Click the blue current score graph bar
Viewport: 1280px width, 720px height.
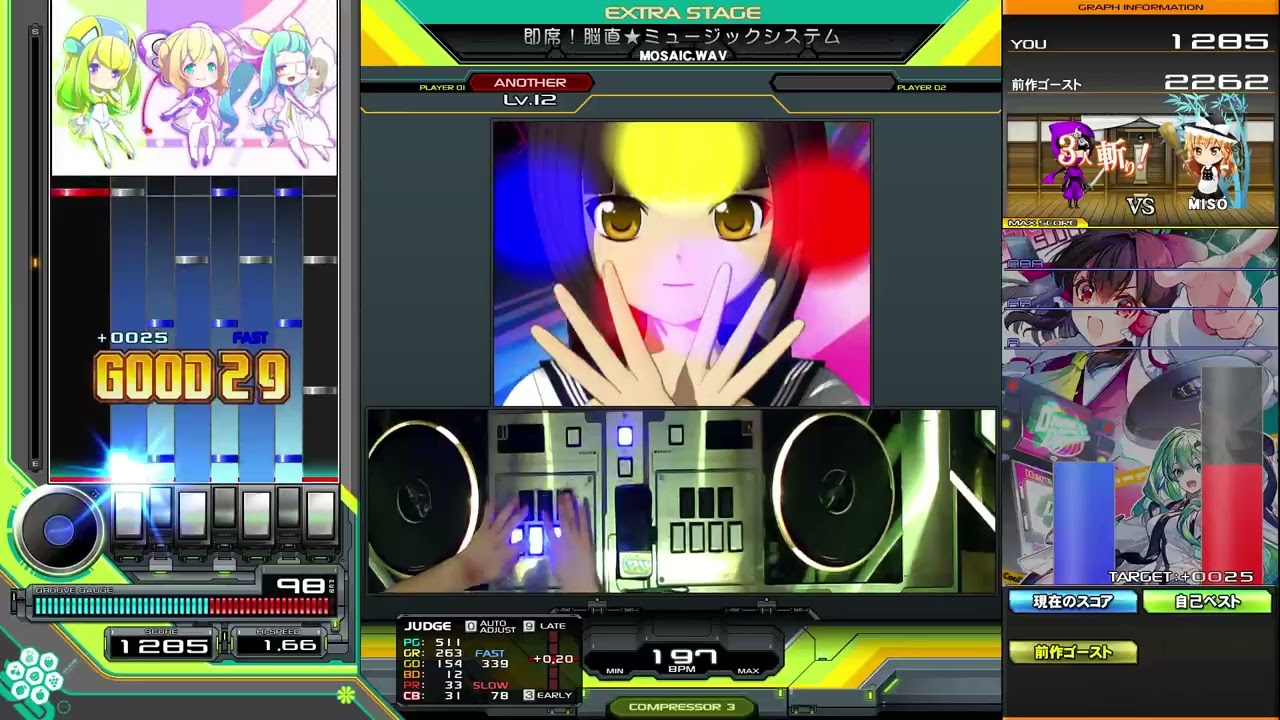(x=1083, y=522)
